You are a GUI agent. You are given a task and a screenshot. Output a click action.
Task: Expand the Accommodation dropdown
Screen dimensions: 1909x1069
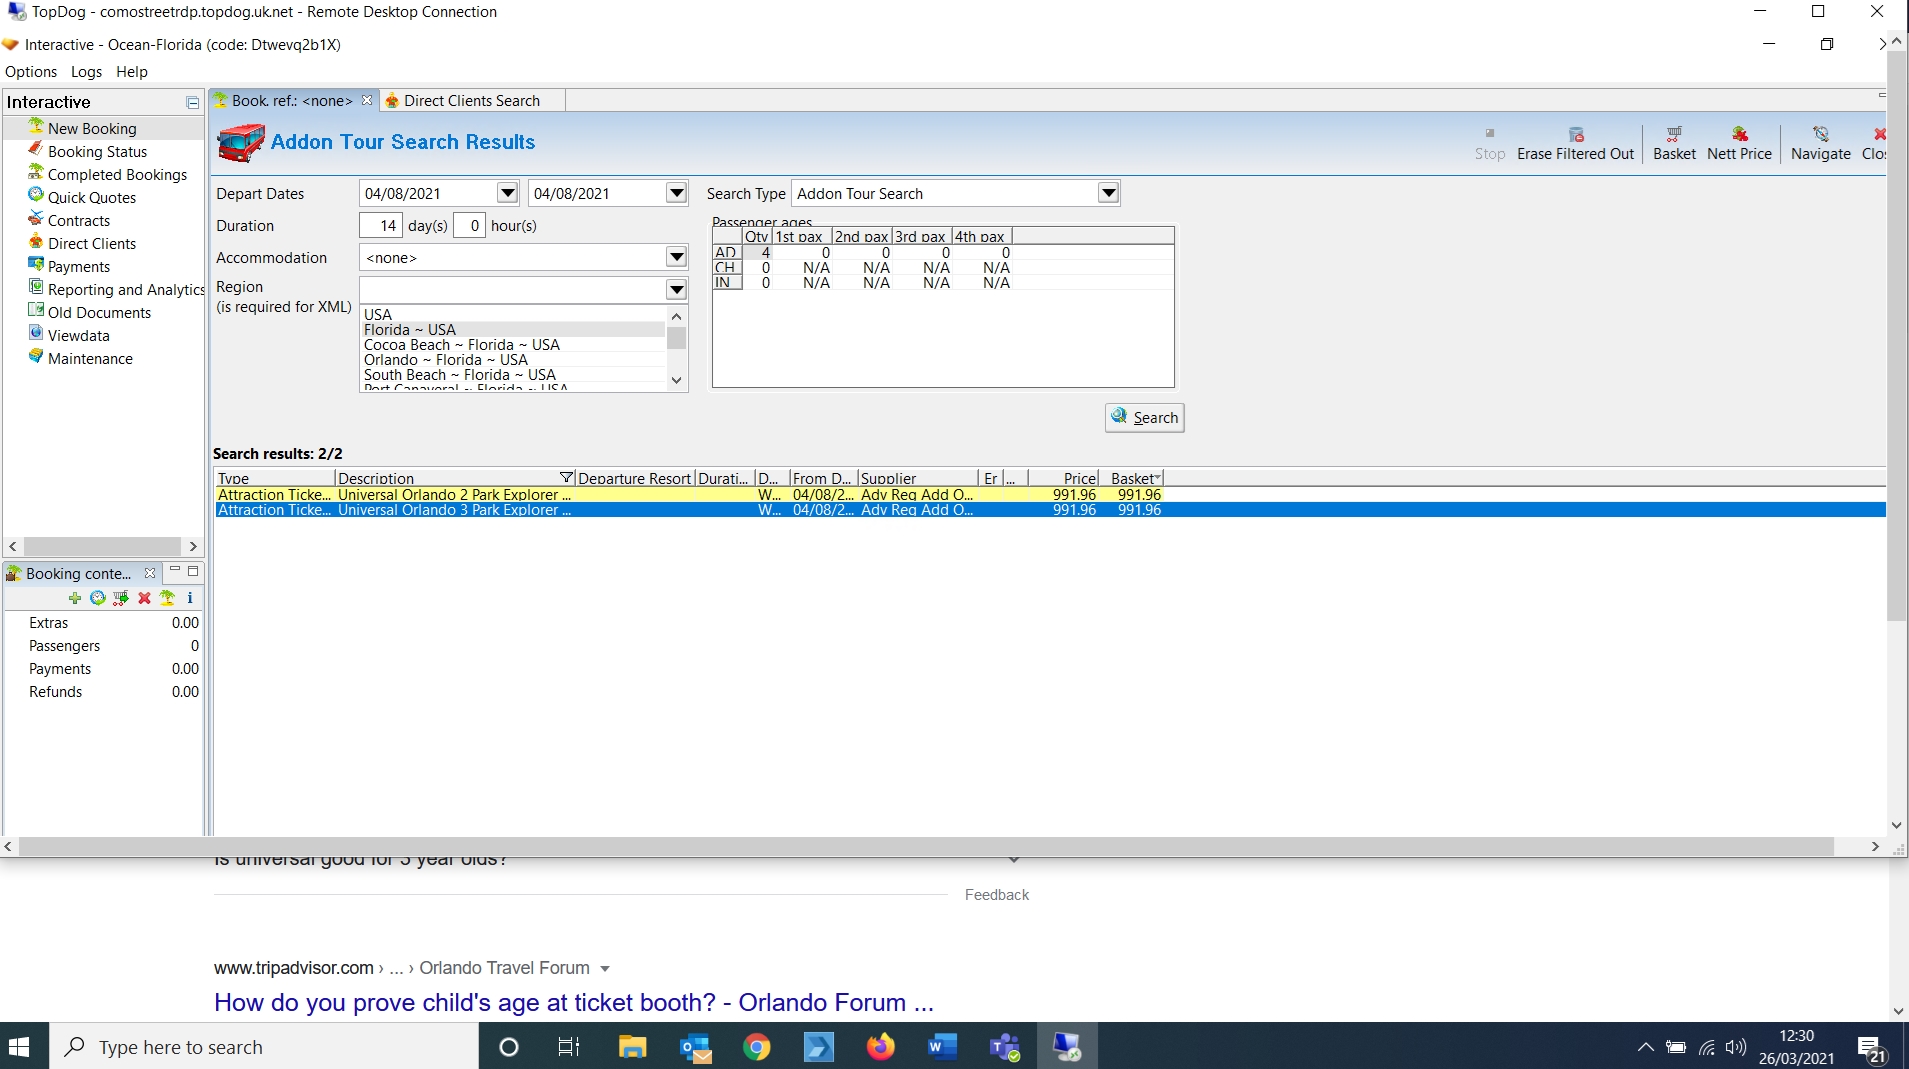click(677, 257)
